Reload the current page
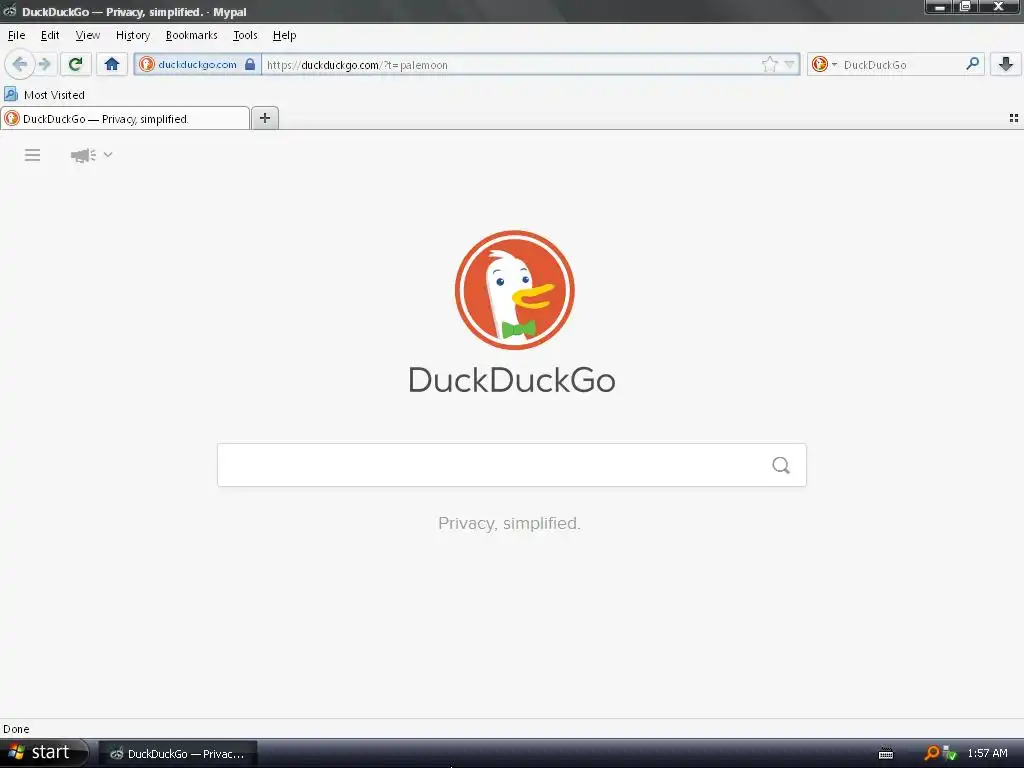Screen dimensions: 1024x768 tap(76, 64)
